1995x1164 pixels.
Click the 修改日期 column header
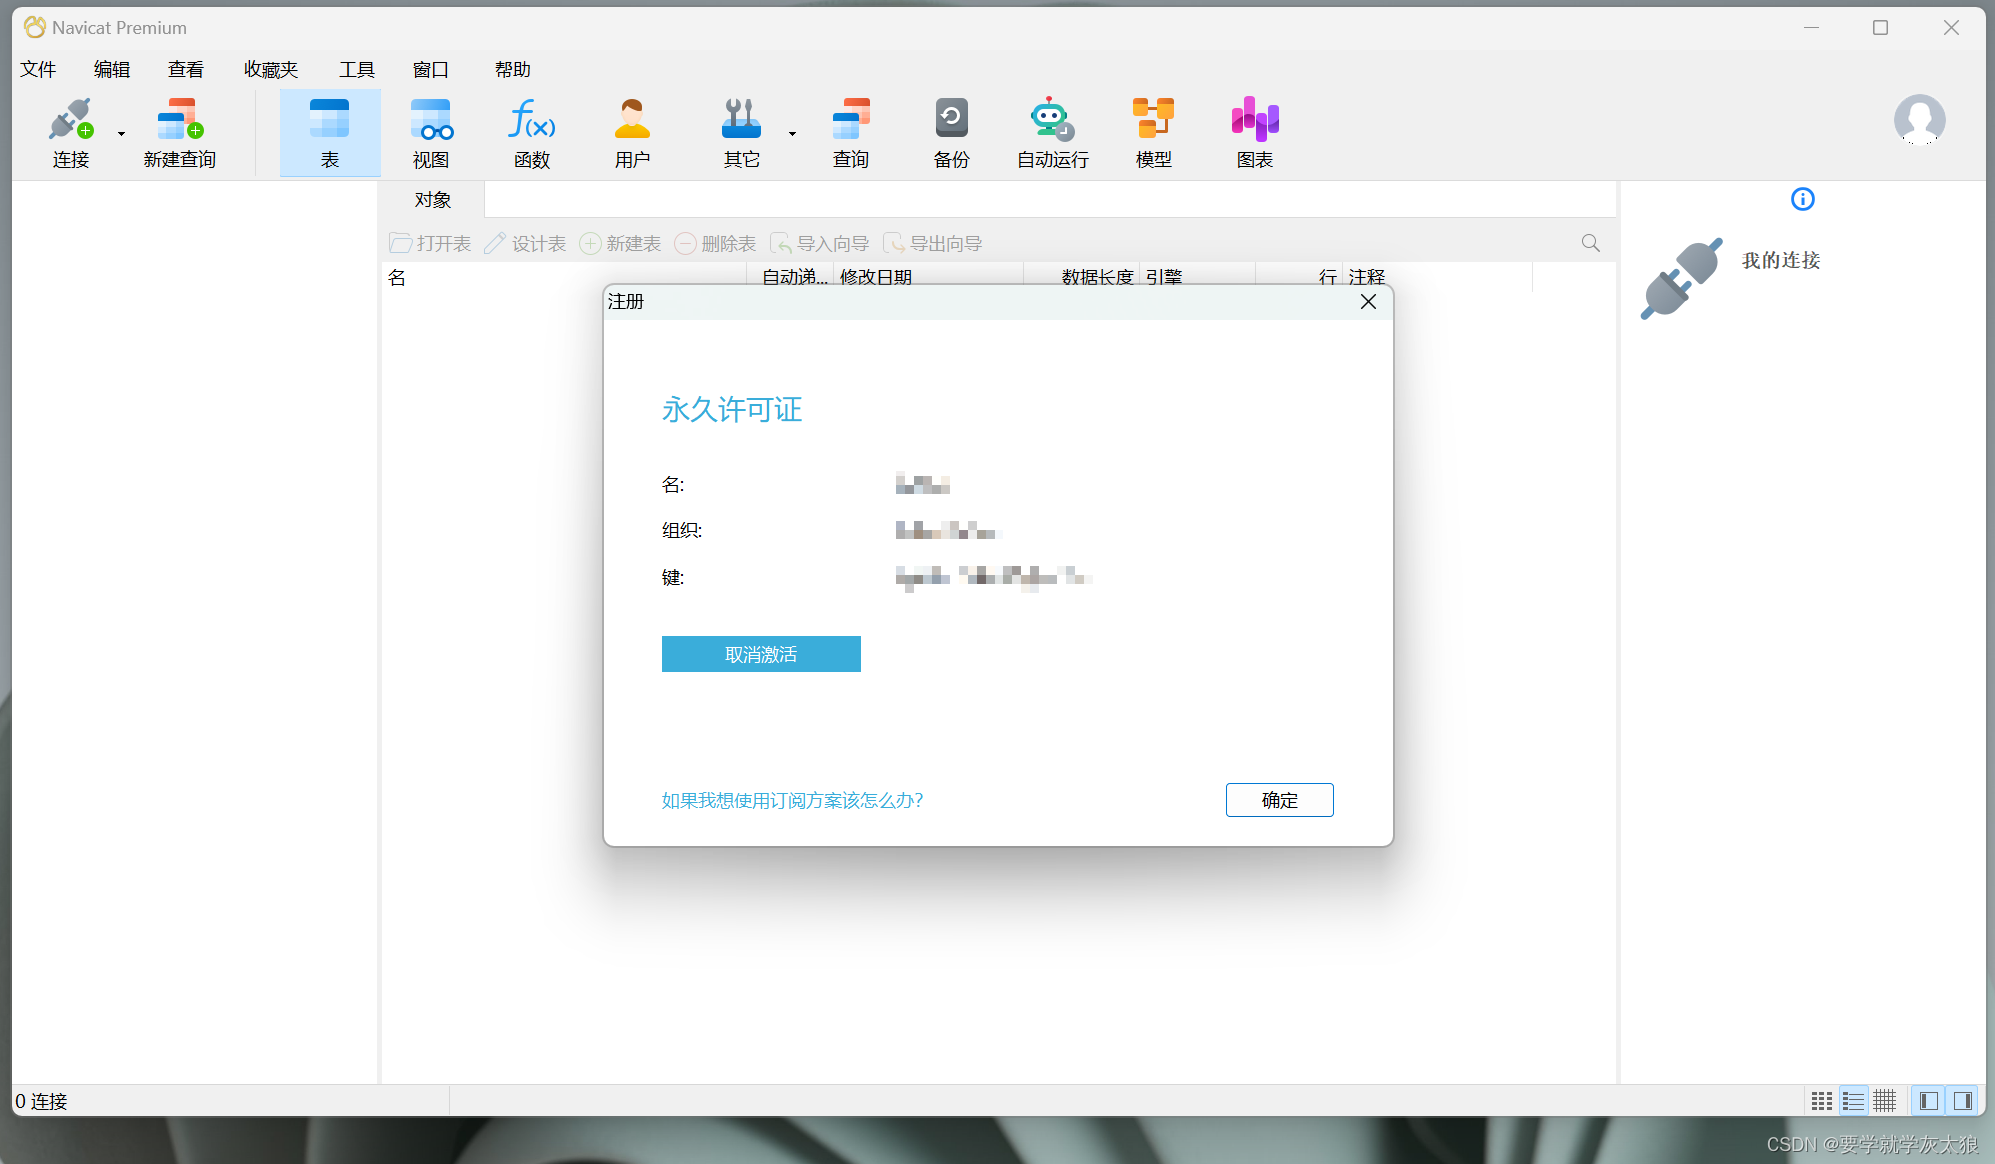[x=928, y=277]
